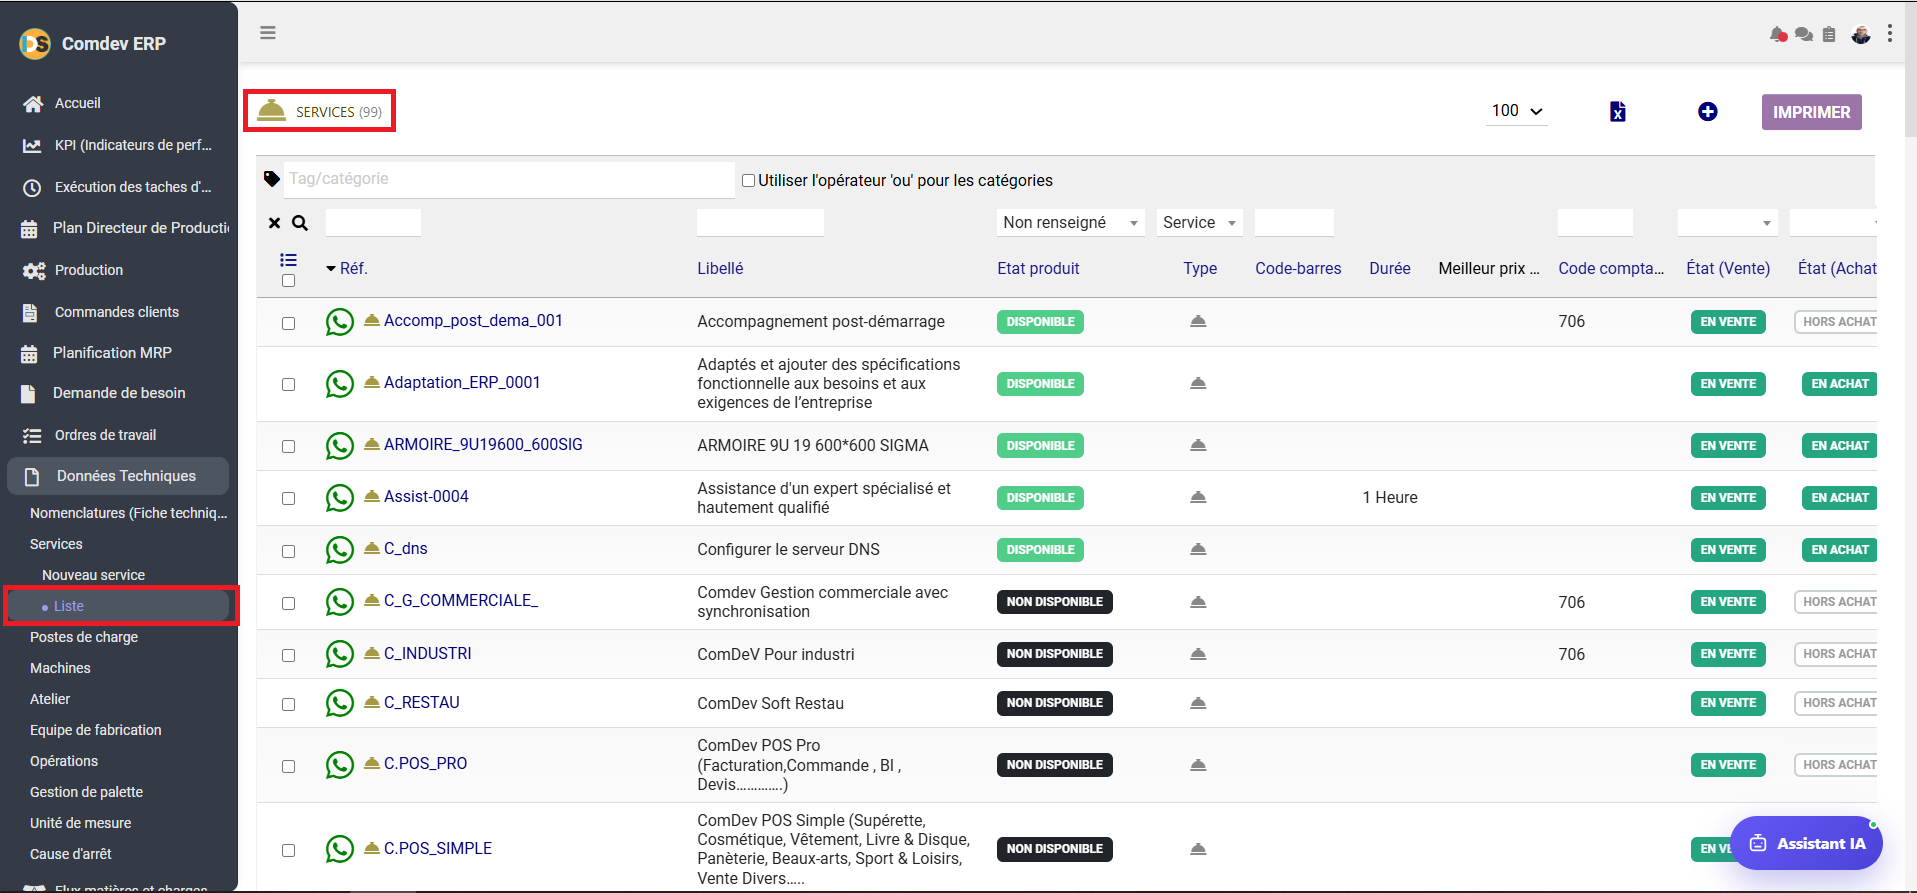Select checkbox for C_INDUSTRI row

coord(288,656)
